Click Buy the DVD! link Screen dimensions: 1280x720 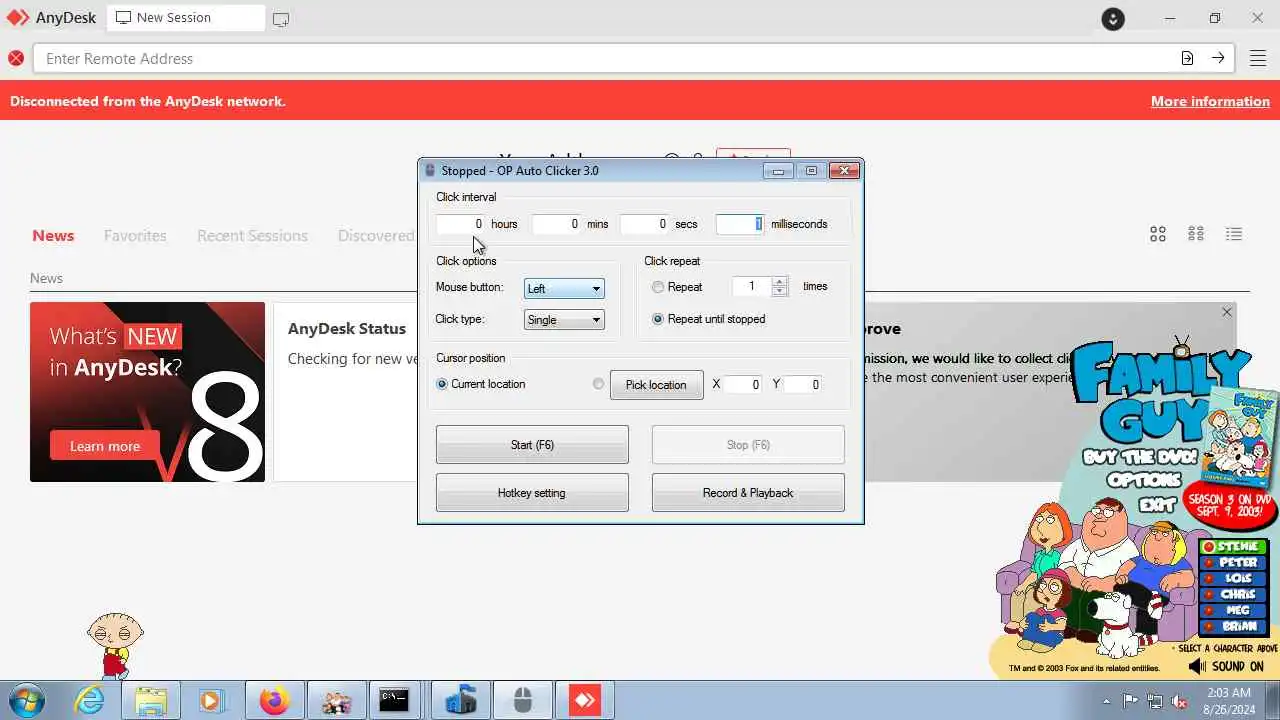(x=1140, y=456)
